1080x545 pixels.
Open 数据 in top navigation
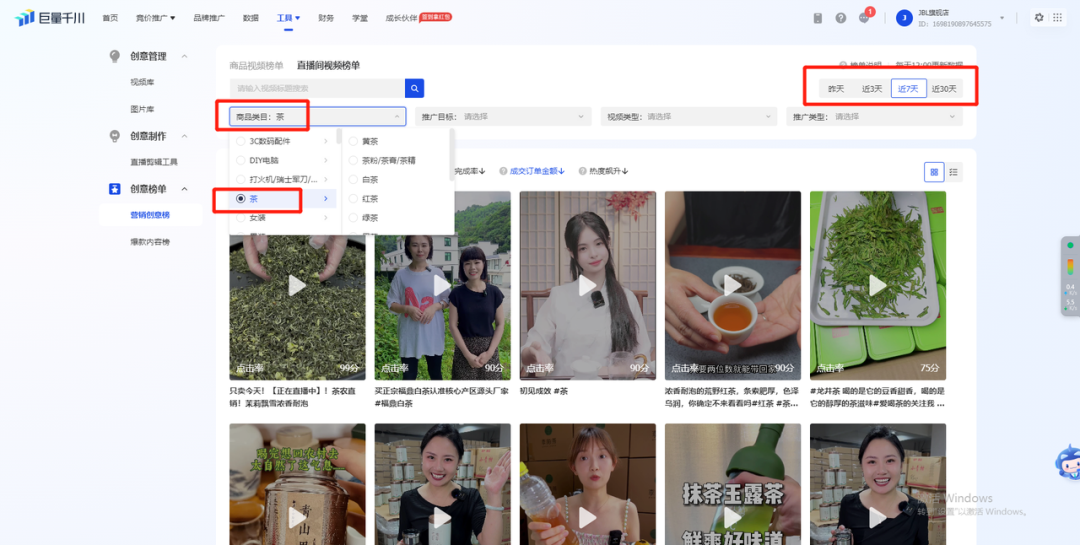251,18
